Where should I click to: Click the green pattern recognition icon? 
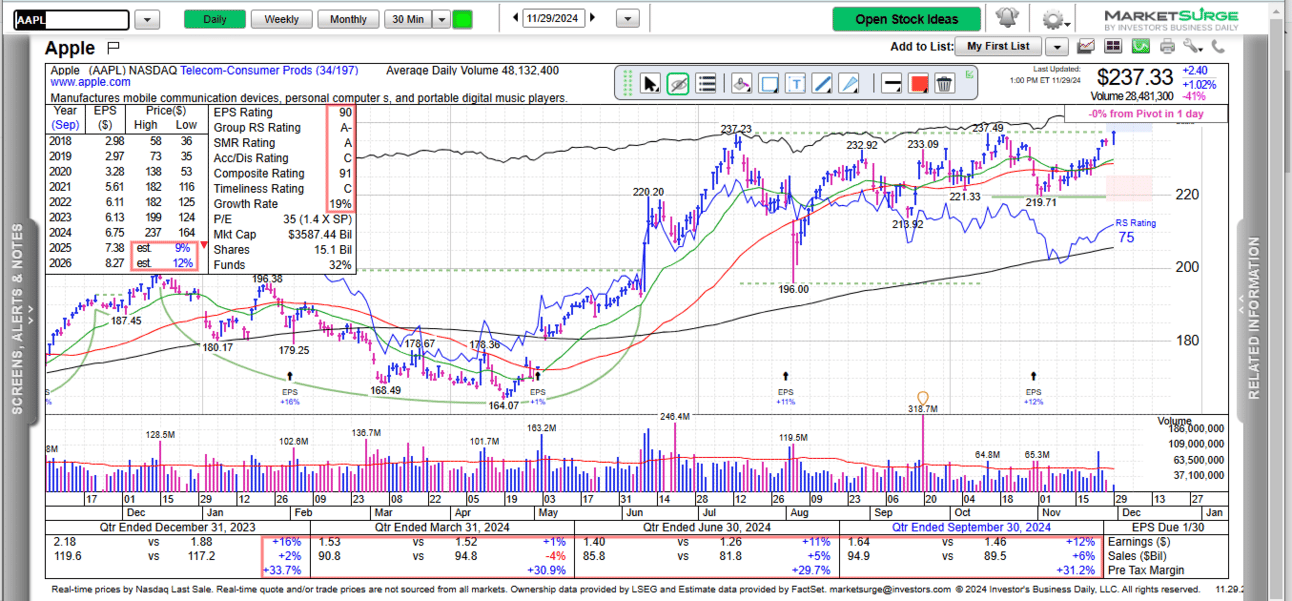point(1140,46)
